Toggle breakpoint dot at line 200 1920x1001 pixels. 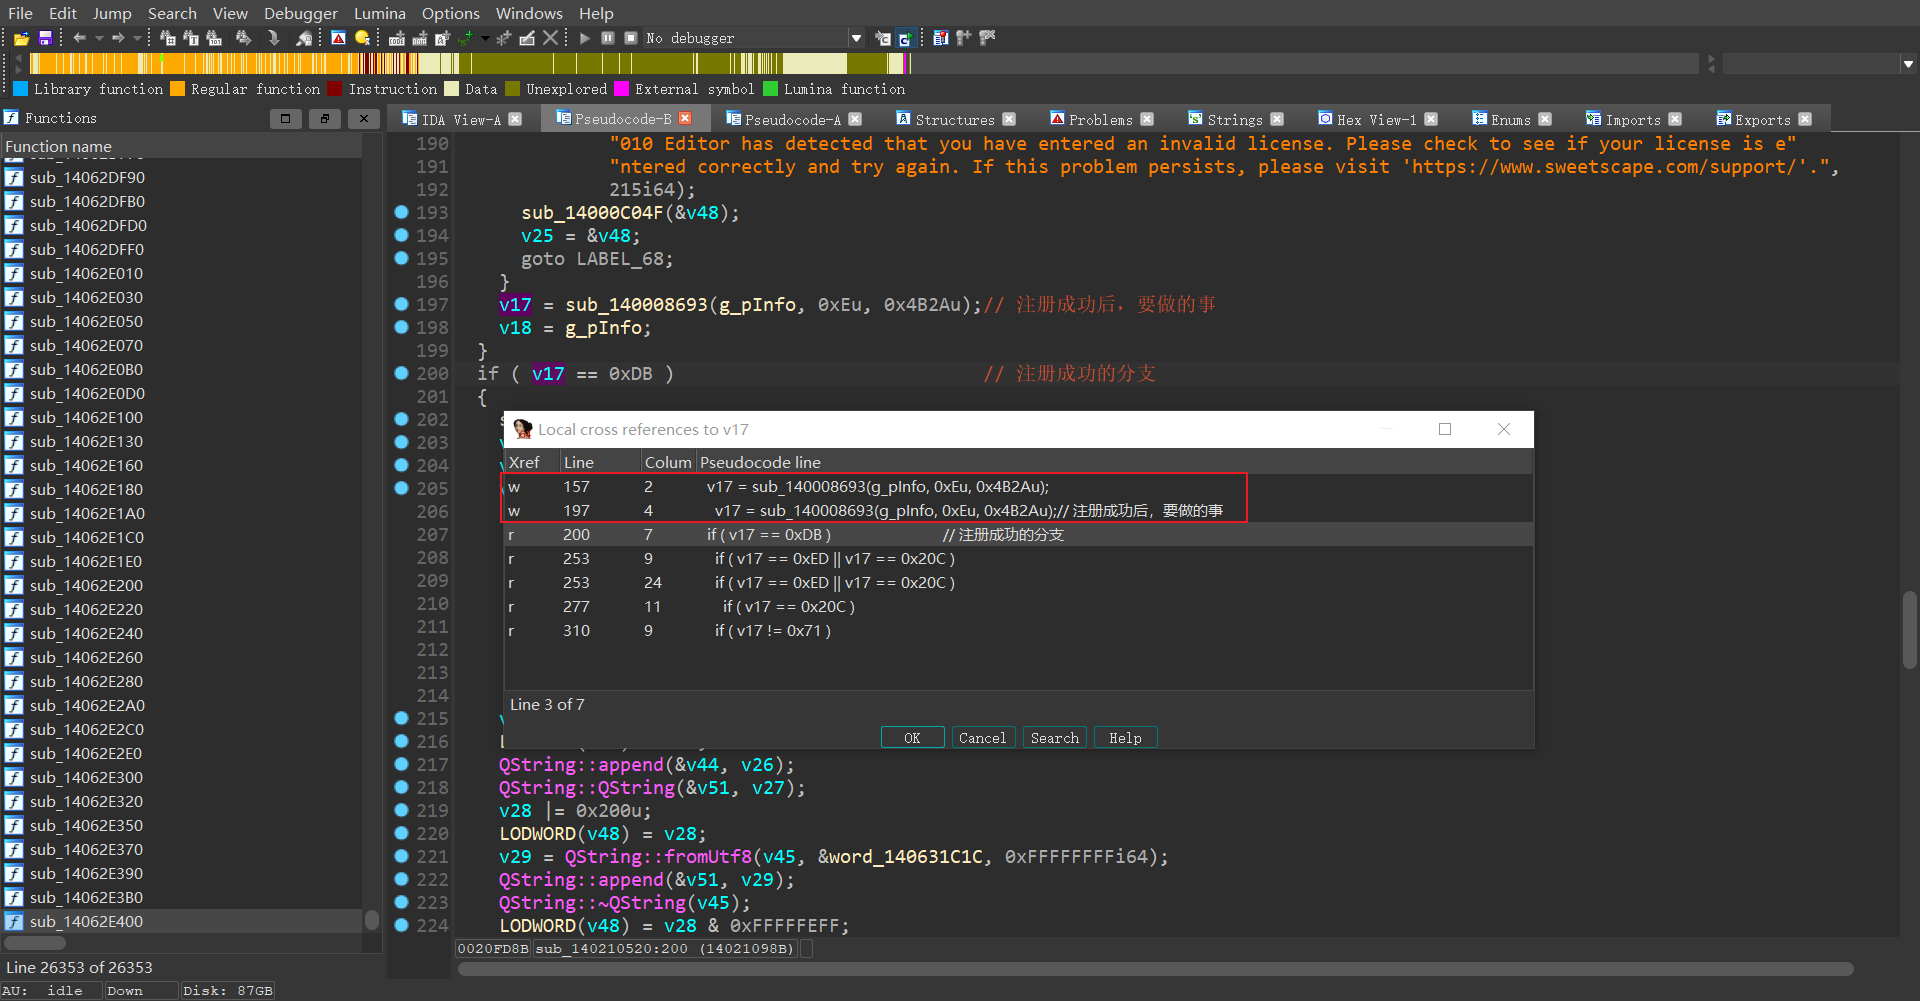click(401, 373)
